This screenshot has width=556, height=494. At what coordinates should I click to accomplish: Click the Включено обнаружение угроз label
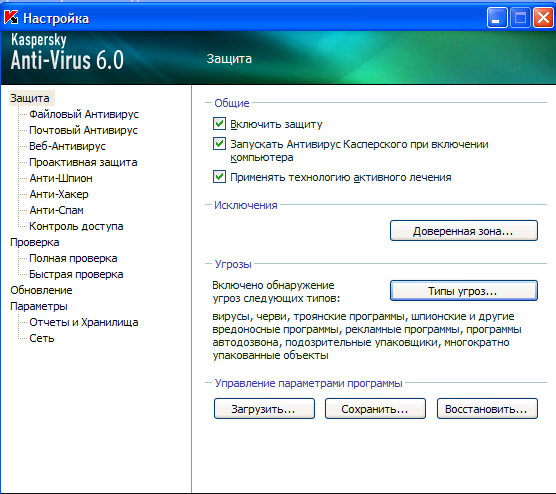click(x=276, y=292)
